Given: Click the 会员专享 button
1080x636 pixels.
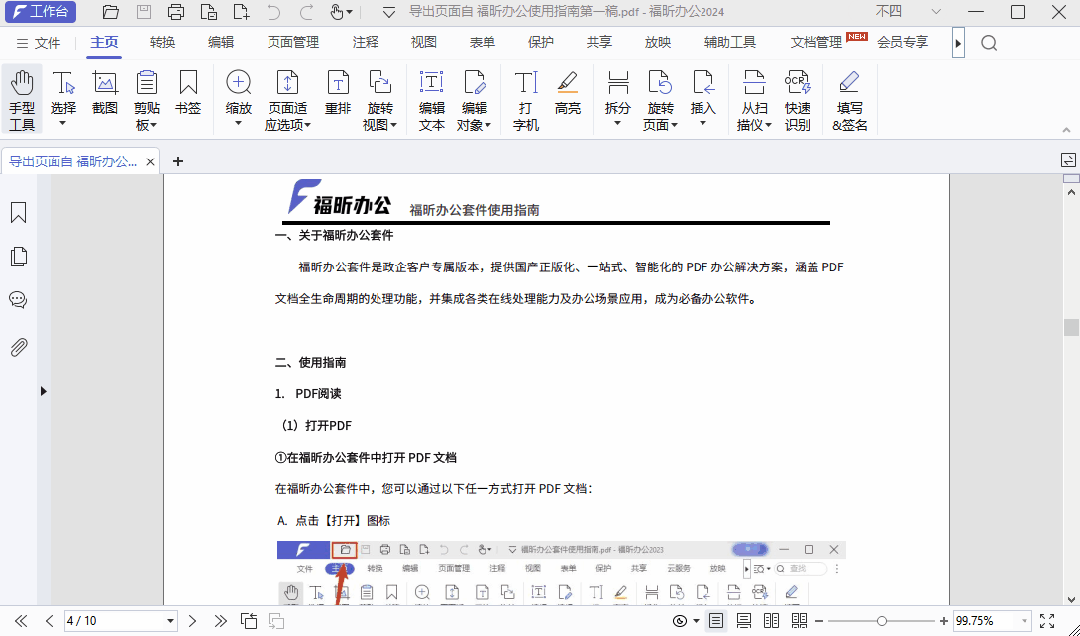Looking at the screenshot, I should point(903,42).
